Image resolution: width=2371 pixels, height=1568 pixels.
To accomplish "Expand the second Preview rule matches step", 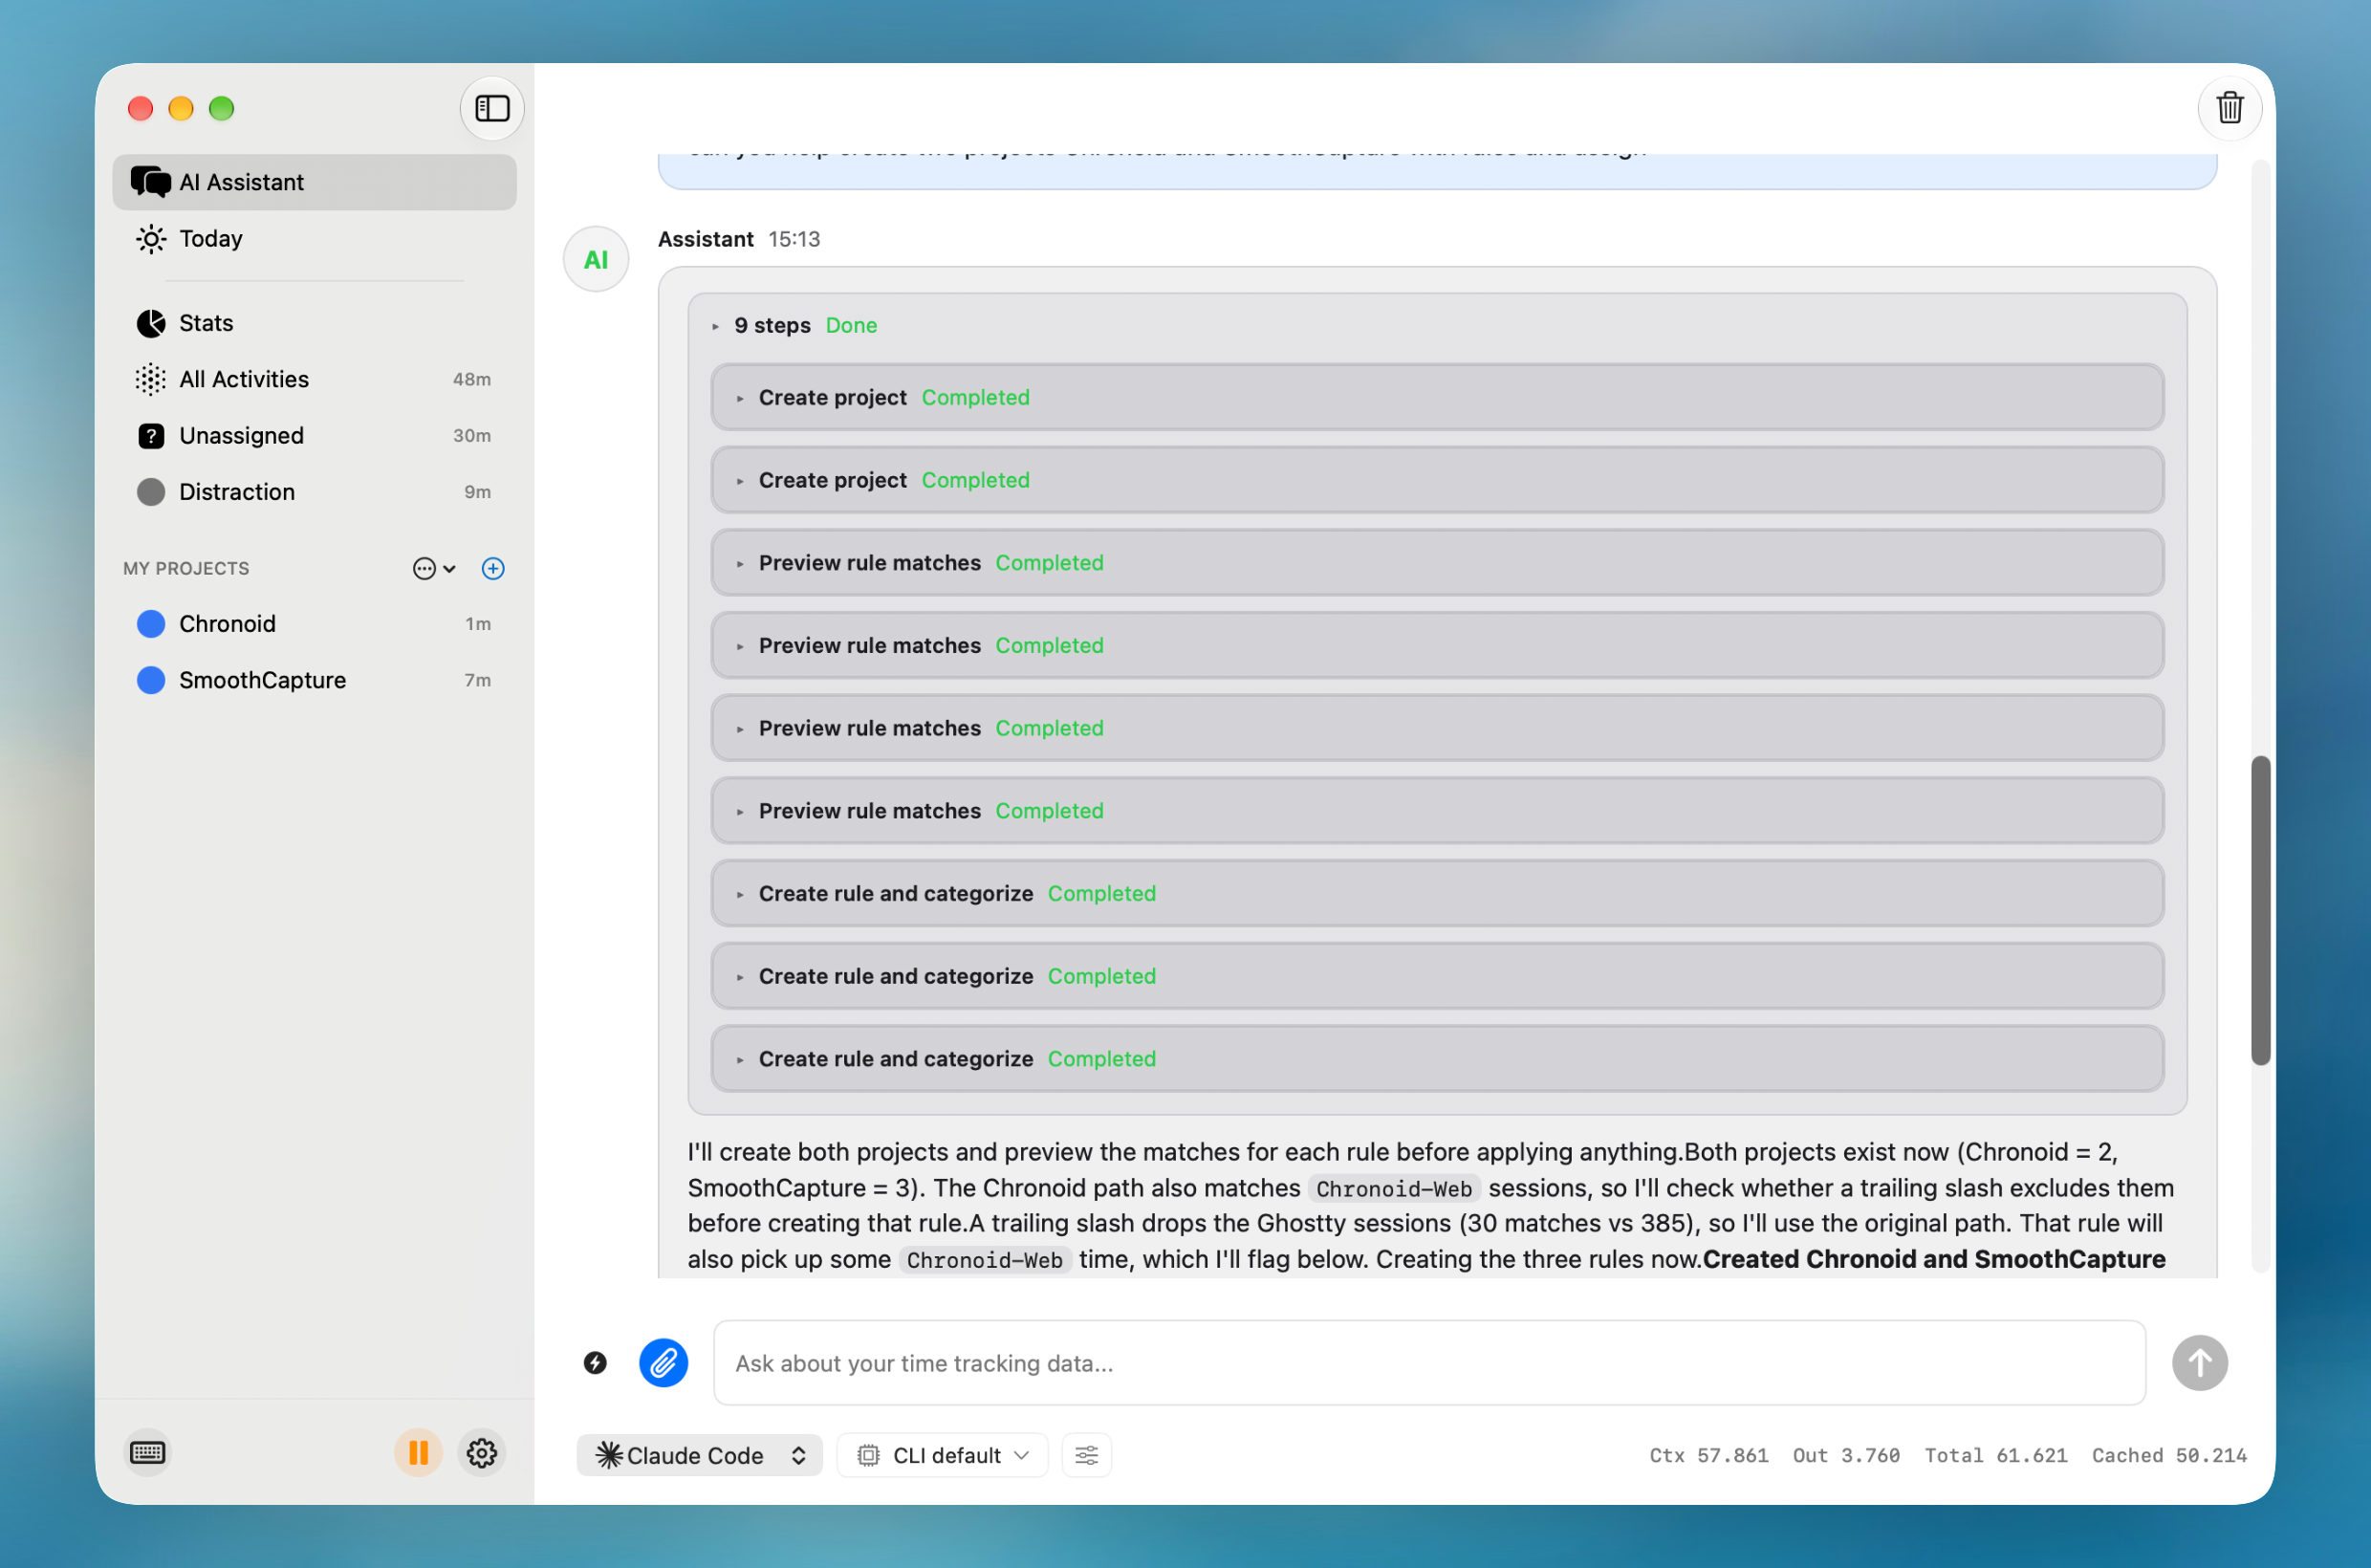I will [x=1437, y=646].
